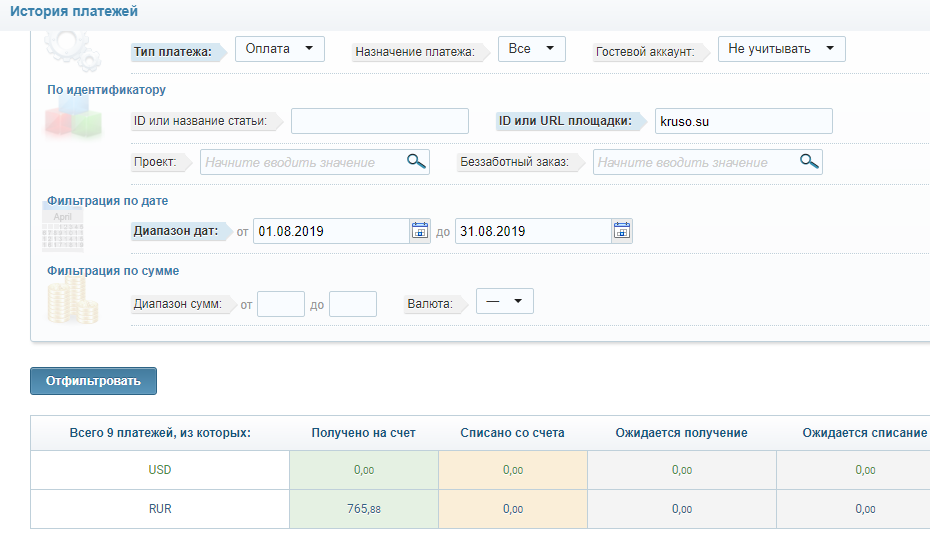Click RUR Ожидается списание value 0,00
Screen dimensions: 930x534
(865, 509)
